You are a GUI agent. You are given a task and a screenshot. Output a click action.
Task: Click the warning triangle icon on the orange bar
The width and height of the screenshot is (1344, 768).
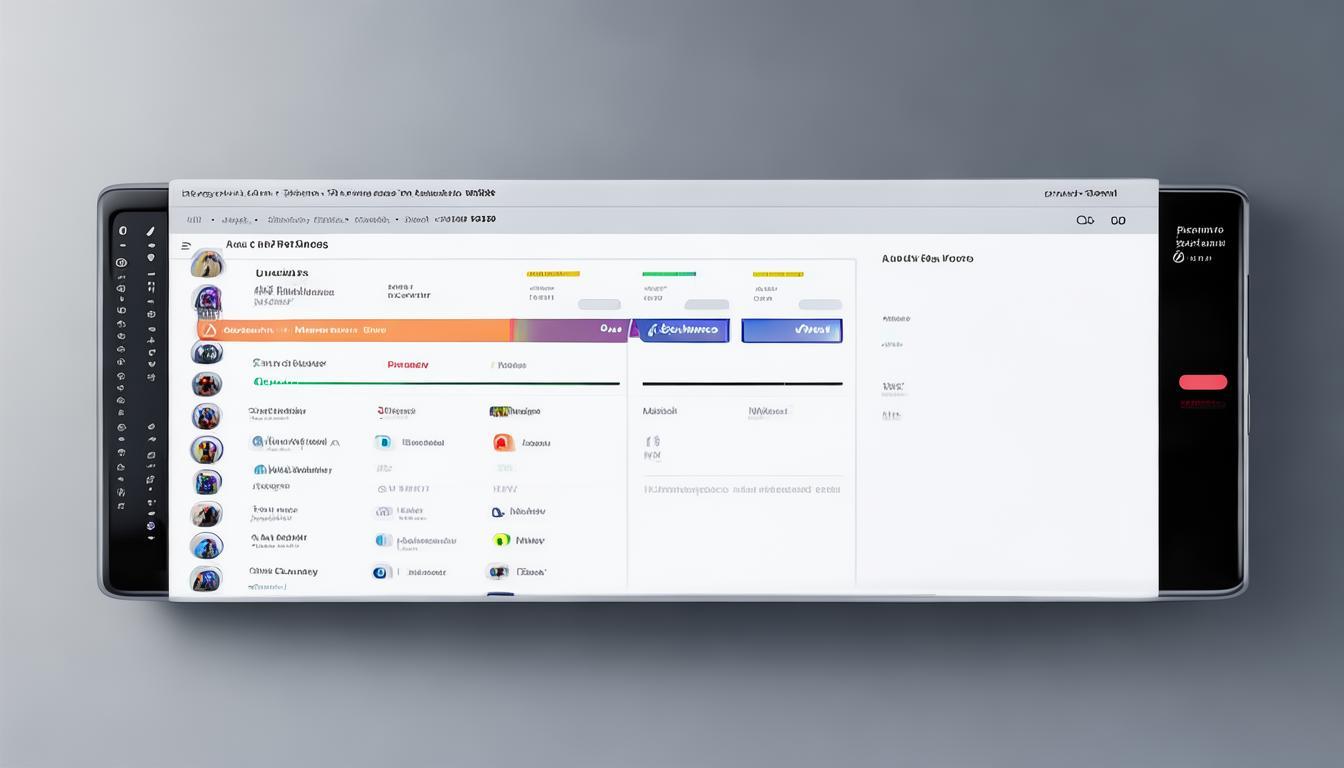[209, 330]
